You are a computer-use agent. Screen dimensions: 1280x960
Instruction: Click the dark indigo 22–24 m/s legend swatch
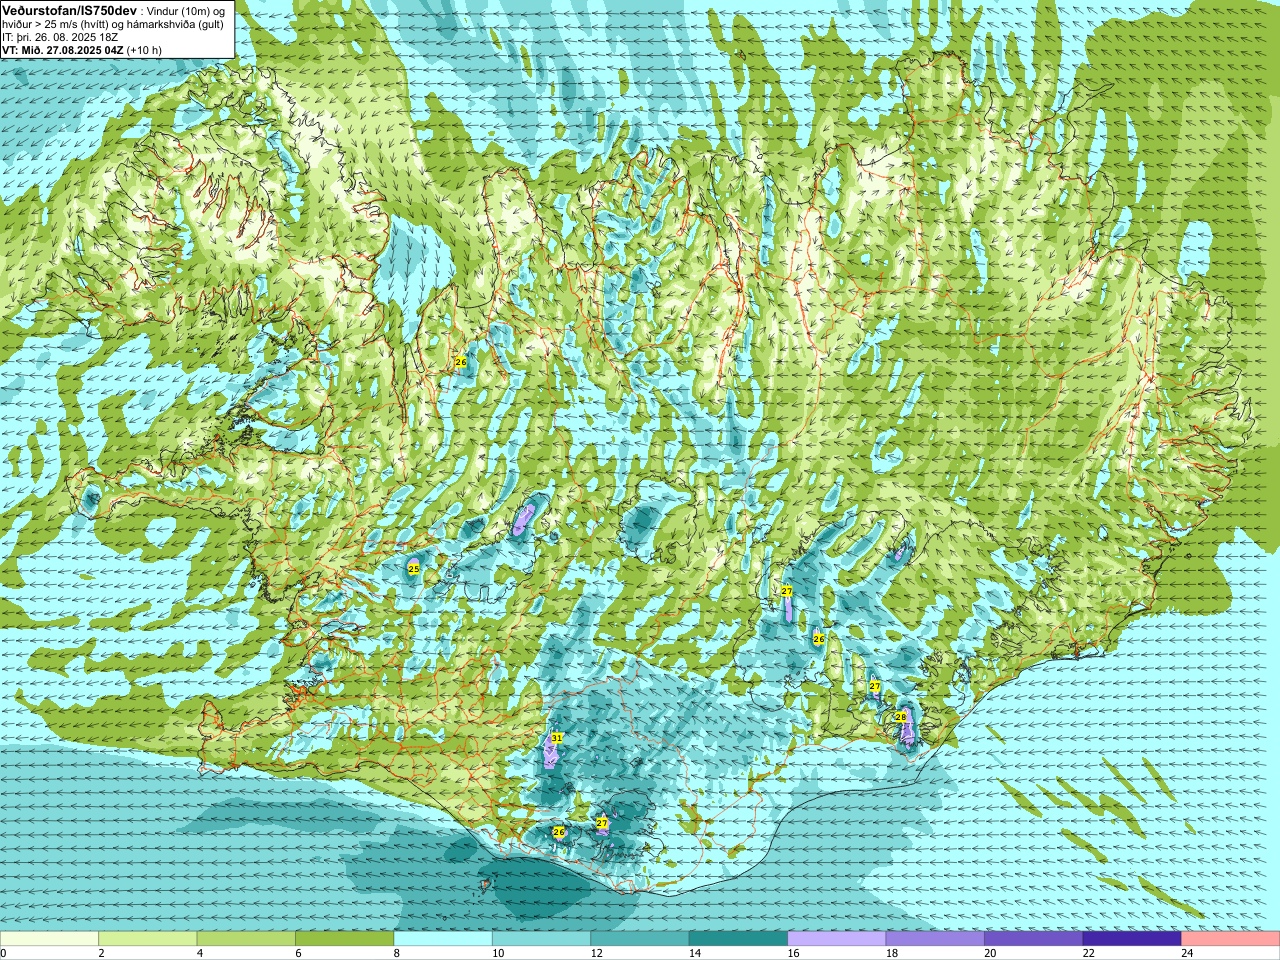(1132, 939)
